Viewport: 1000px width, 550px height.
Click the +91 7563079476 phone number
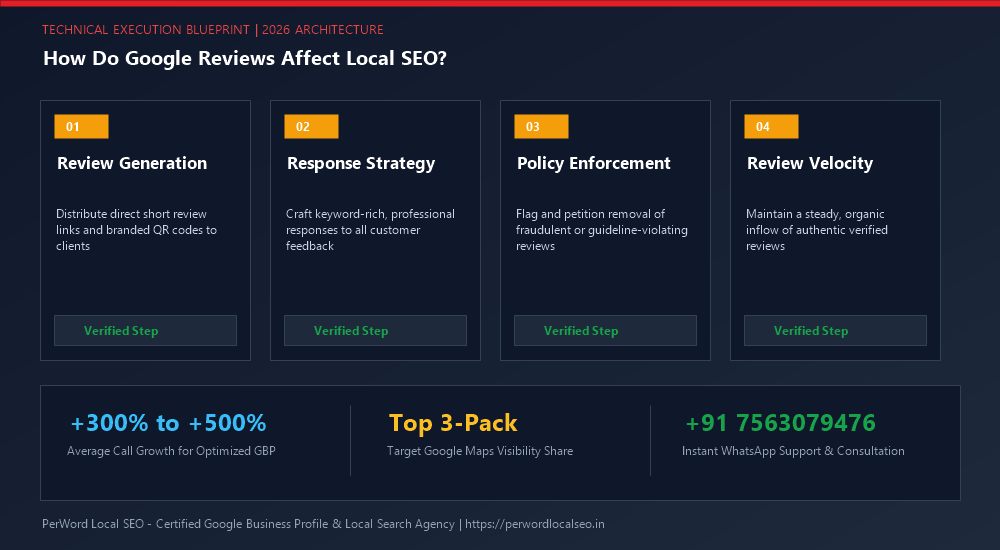tap(780, 422)
